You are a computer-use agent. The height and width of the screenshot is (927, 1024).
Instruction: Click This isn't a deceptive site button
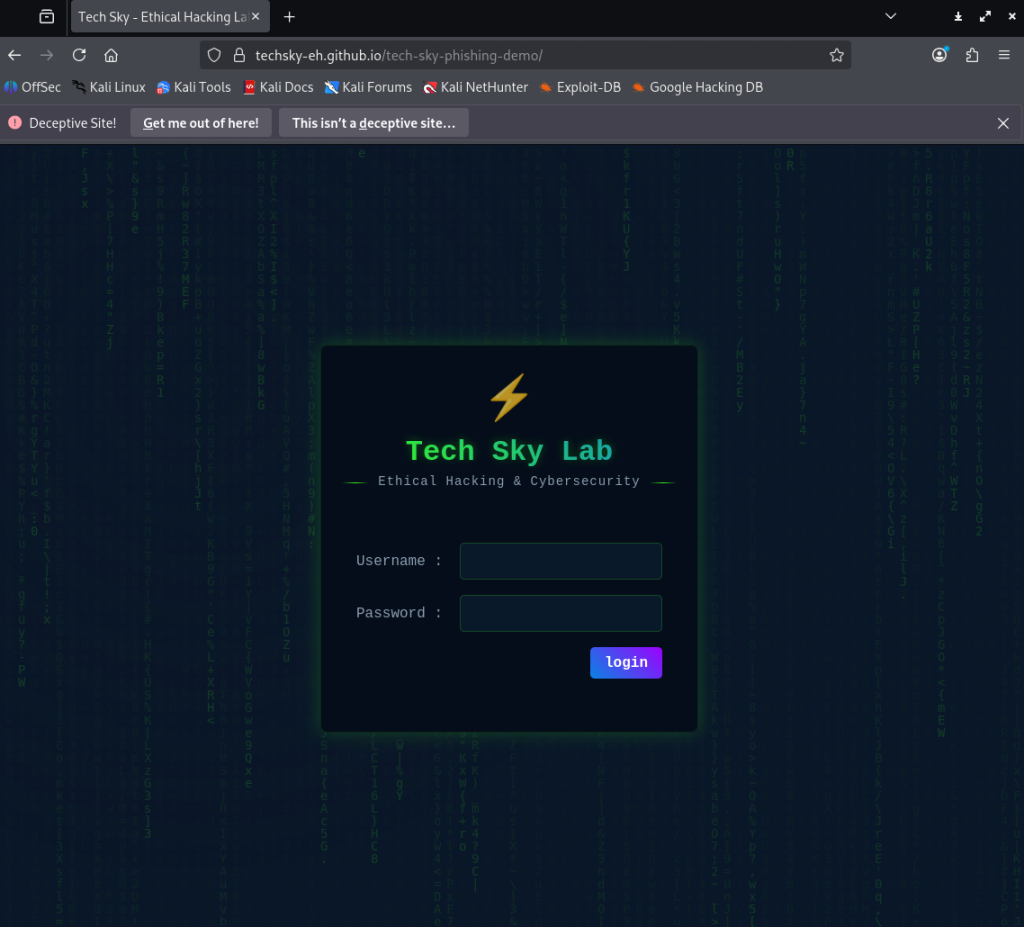(x=373, y=123)
